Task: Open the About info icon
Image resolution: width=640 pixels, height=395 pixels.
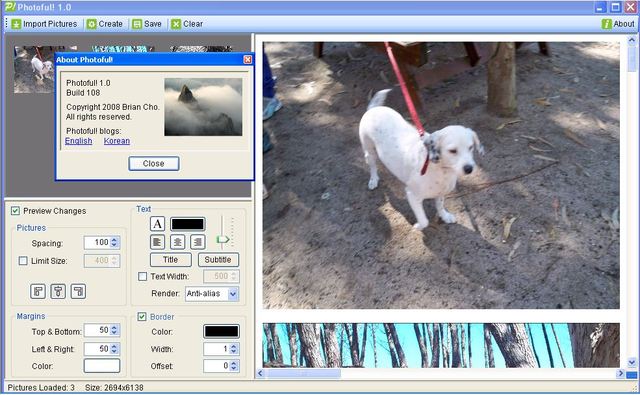Action: point(607,24)
